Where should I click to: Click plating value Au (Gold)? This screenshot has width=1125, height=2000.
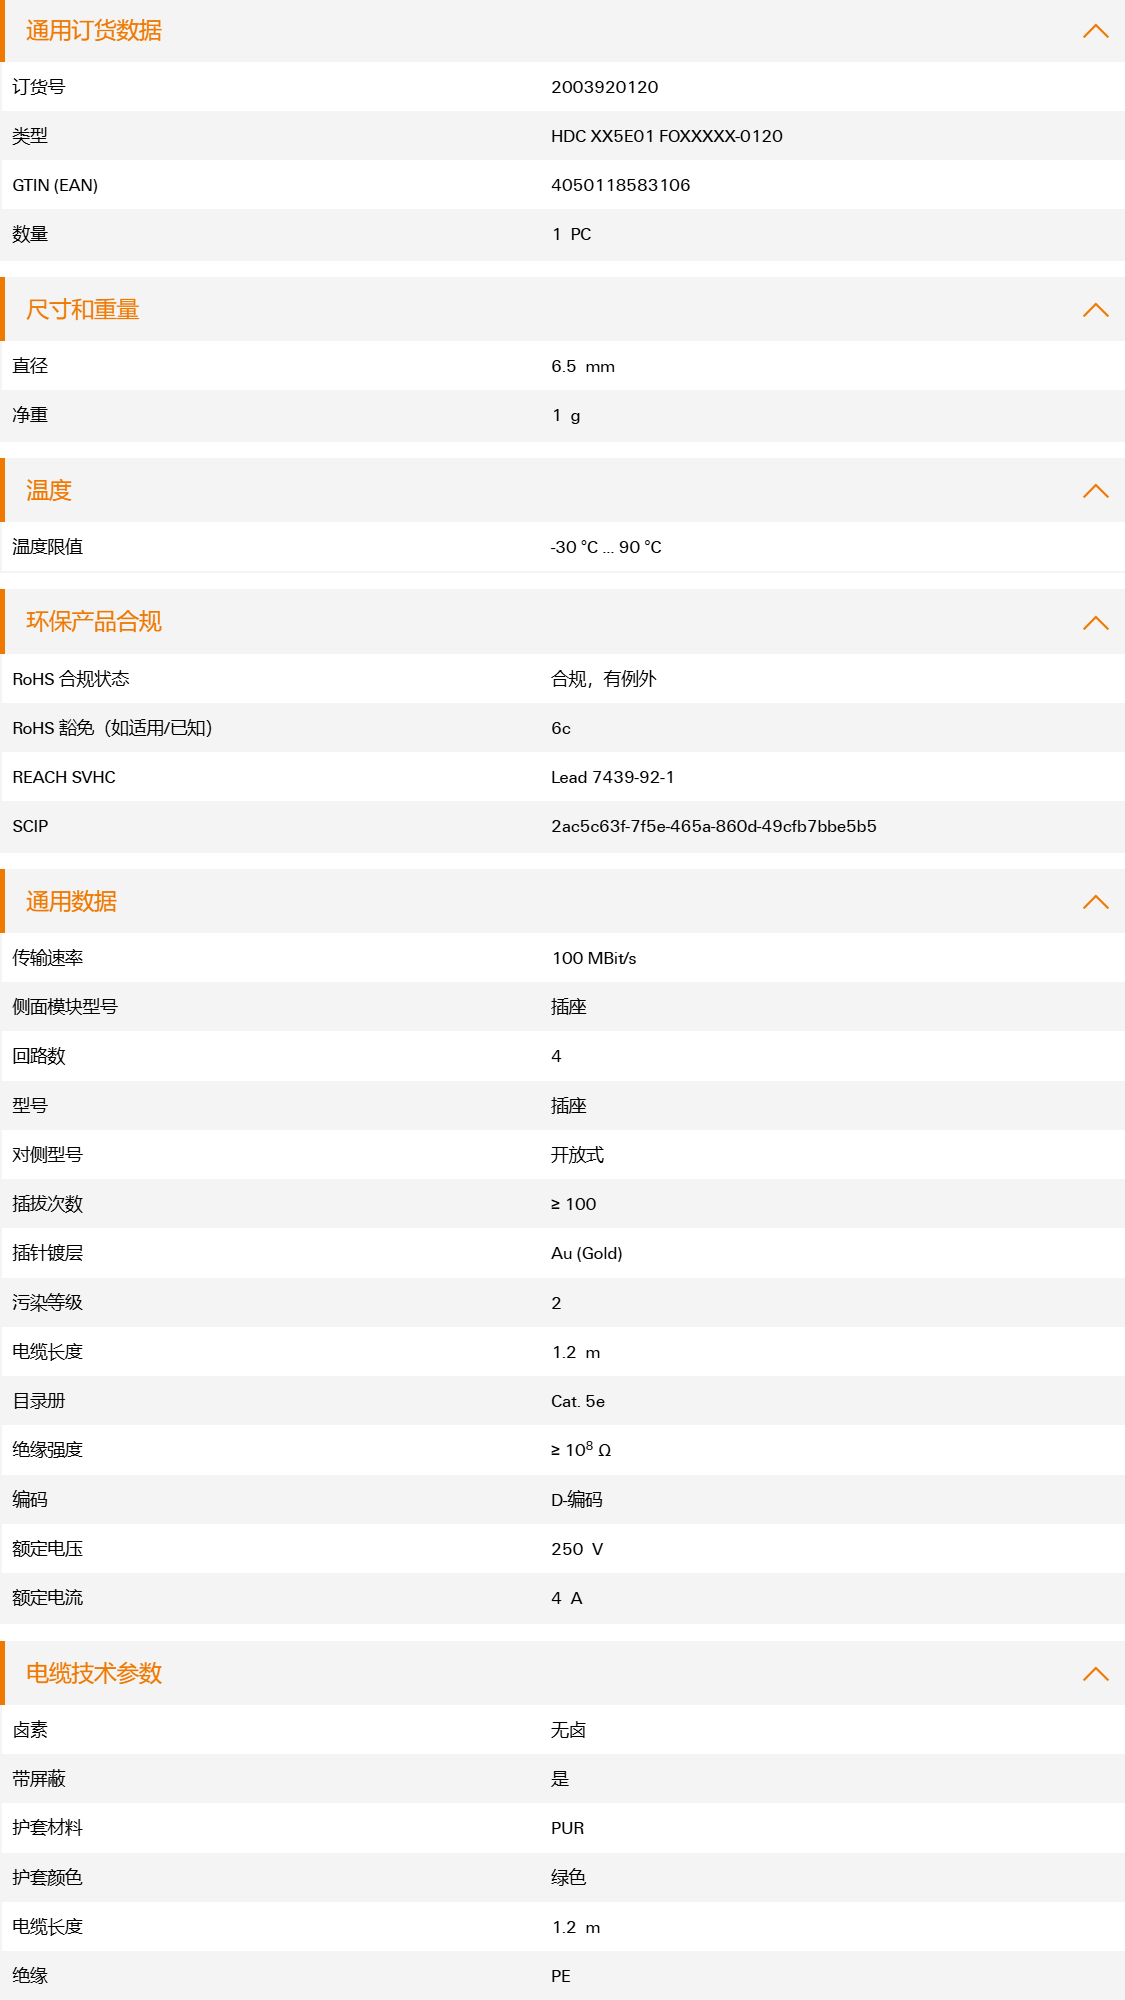tap(587, 1253)
